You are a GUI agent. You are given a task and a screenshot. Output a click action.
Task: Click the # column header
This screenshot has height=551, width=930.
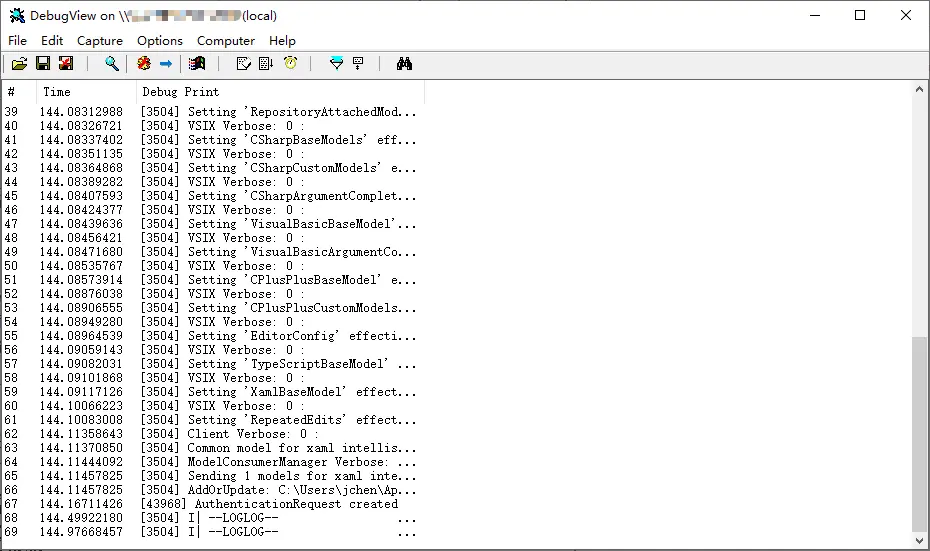[20, 92]
